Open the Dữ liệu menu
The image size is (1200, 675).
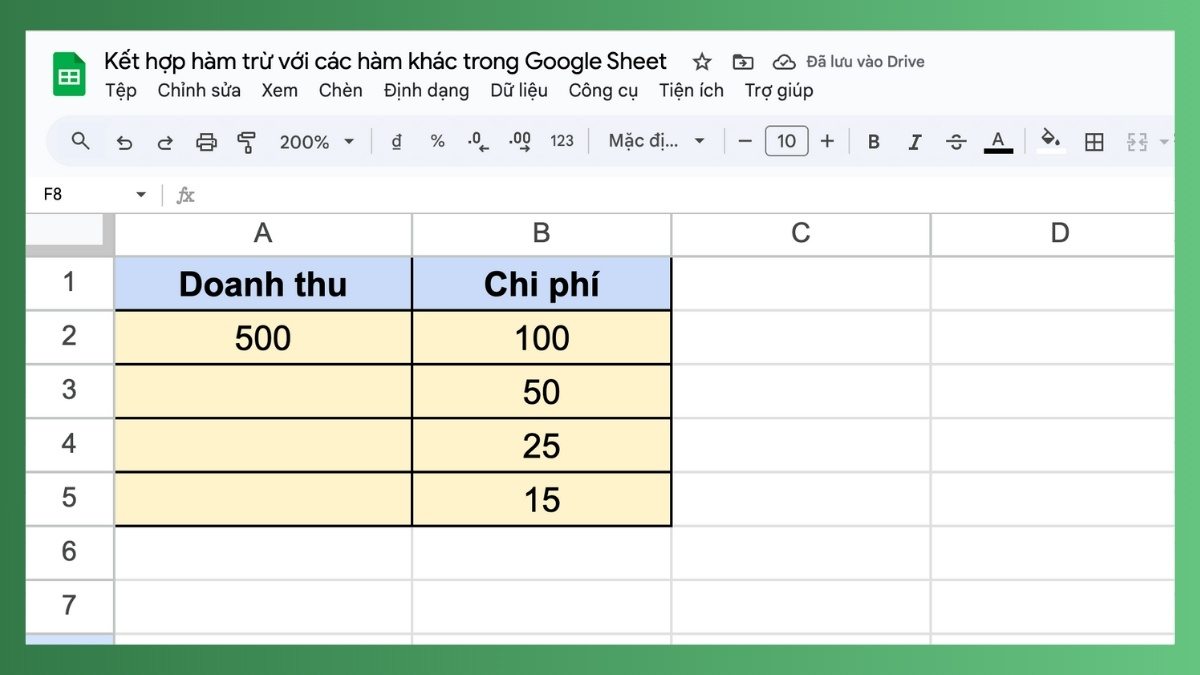(519, 90)
